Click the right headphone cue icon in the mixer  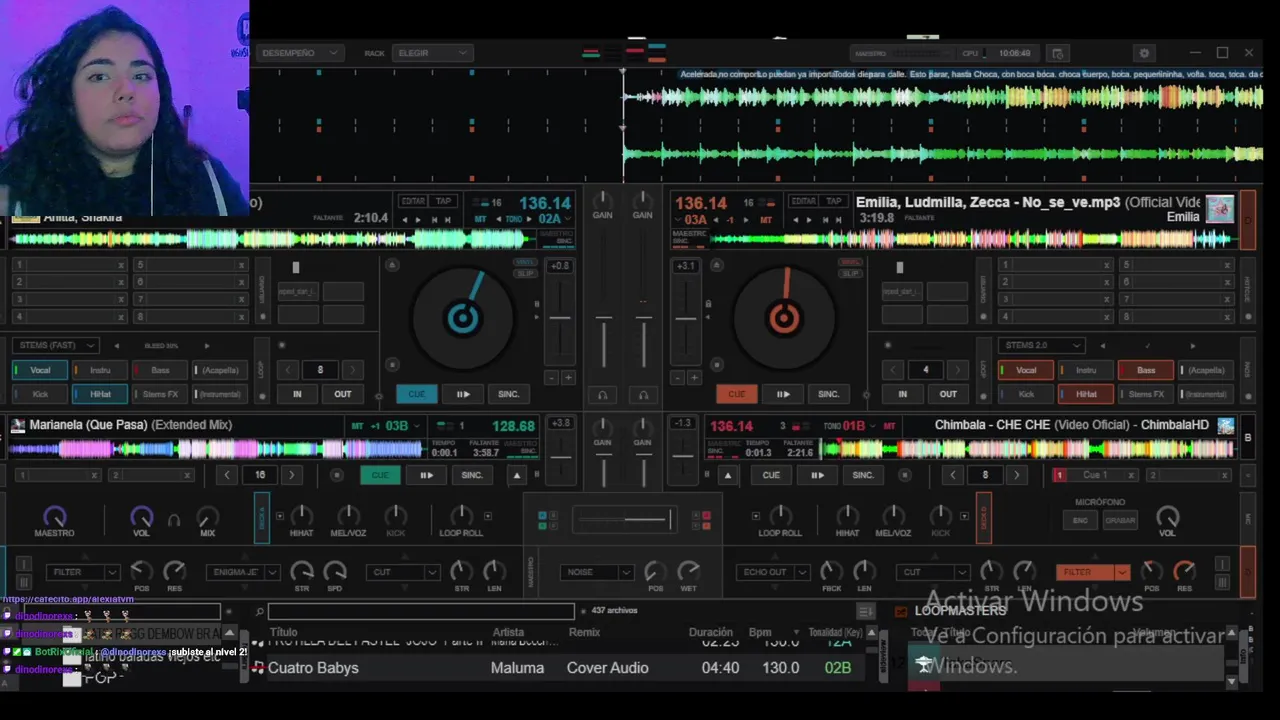click(x=643, y=395)
